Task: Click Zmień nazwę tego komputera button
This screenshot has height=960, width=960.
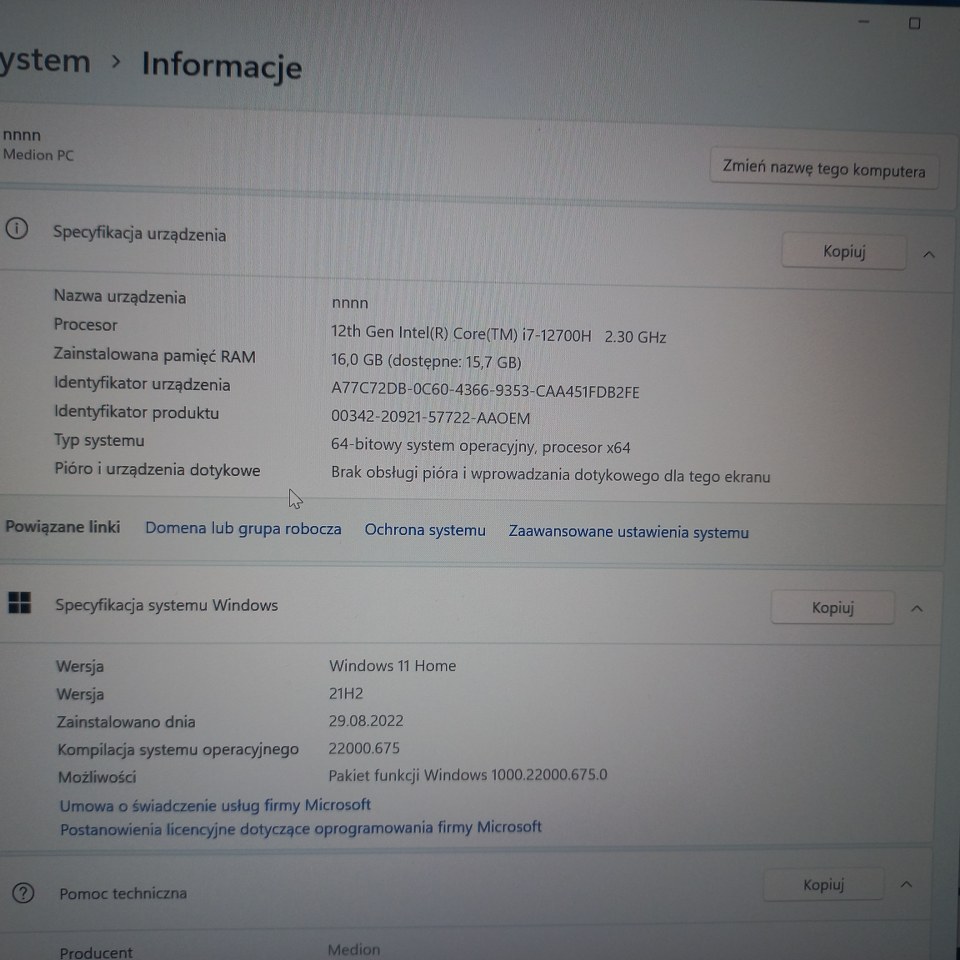Action: pyautogui.click(x=823, y=168)
